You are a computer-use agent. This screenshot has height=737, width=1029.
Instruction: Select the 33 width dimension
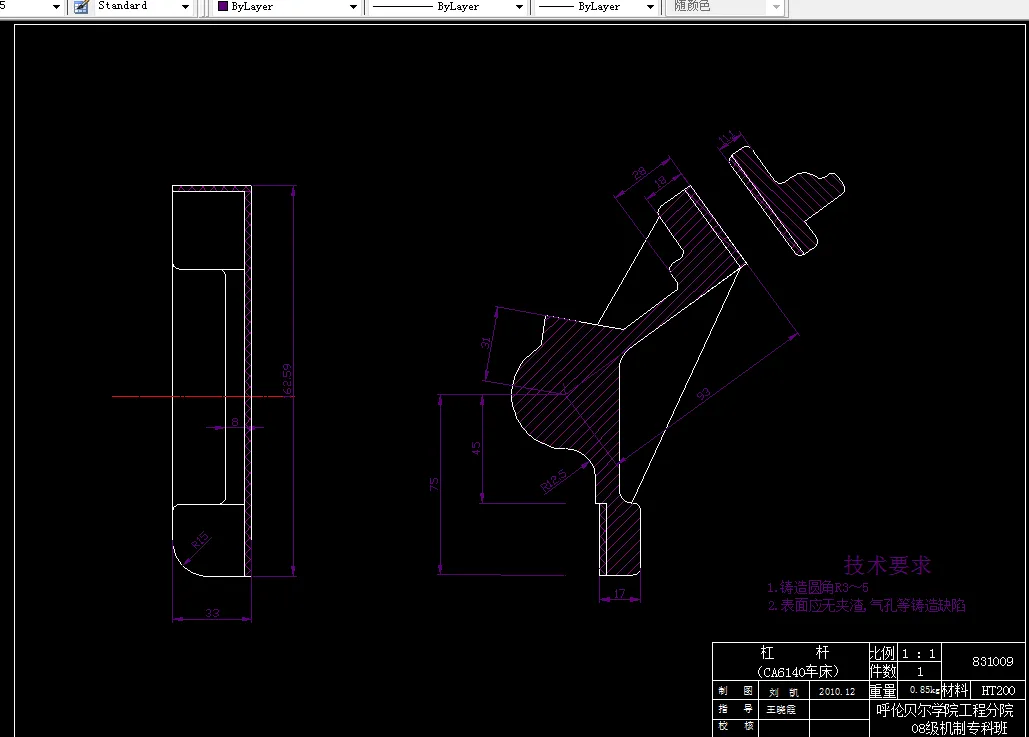click(212, 613)
